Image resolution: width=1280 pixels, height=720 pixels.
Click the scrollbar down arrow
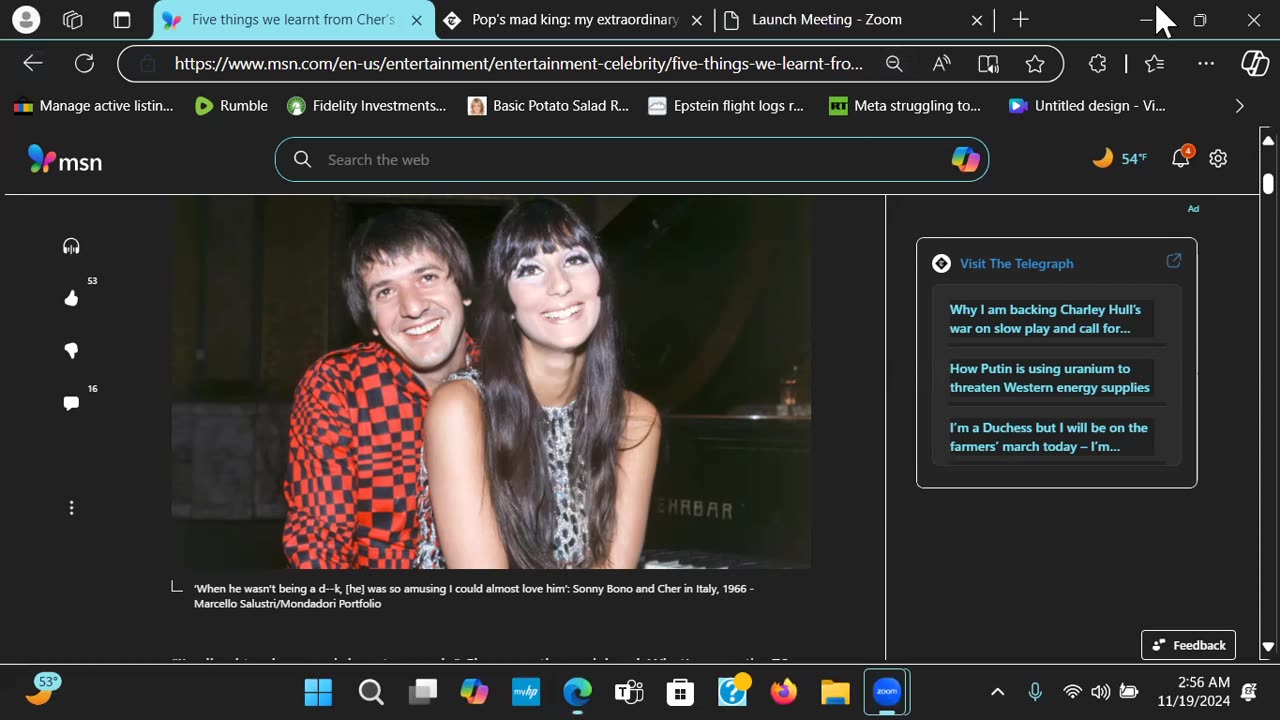pos(1268,647)
